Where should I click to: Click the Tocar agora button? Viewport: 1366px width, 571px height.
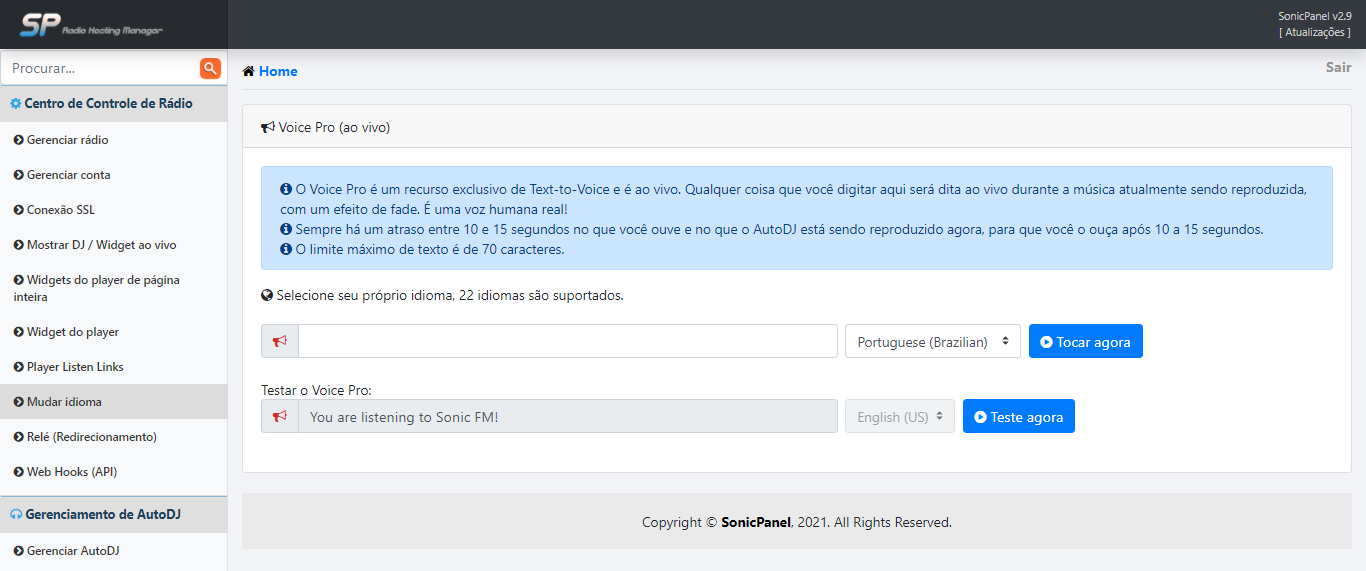[x=1086, y=341]
